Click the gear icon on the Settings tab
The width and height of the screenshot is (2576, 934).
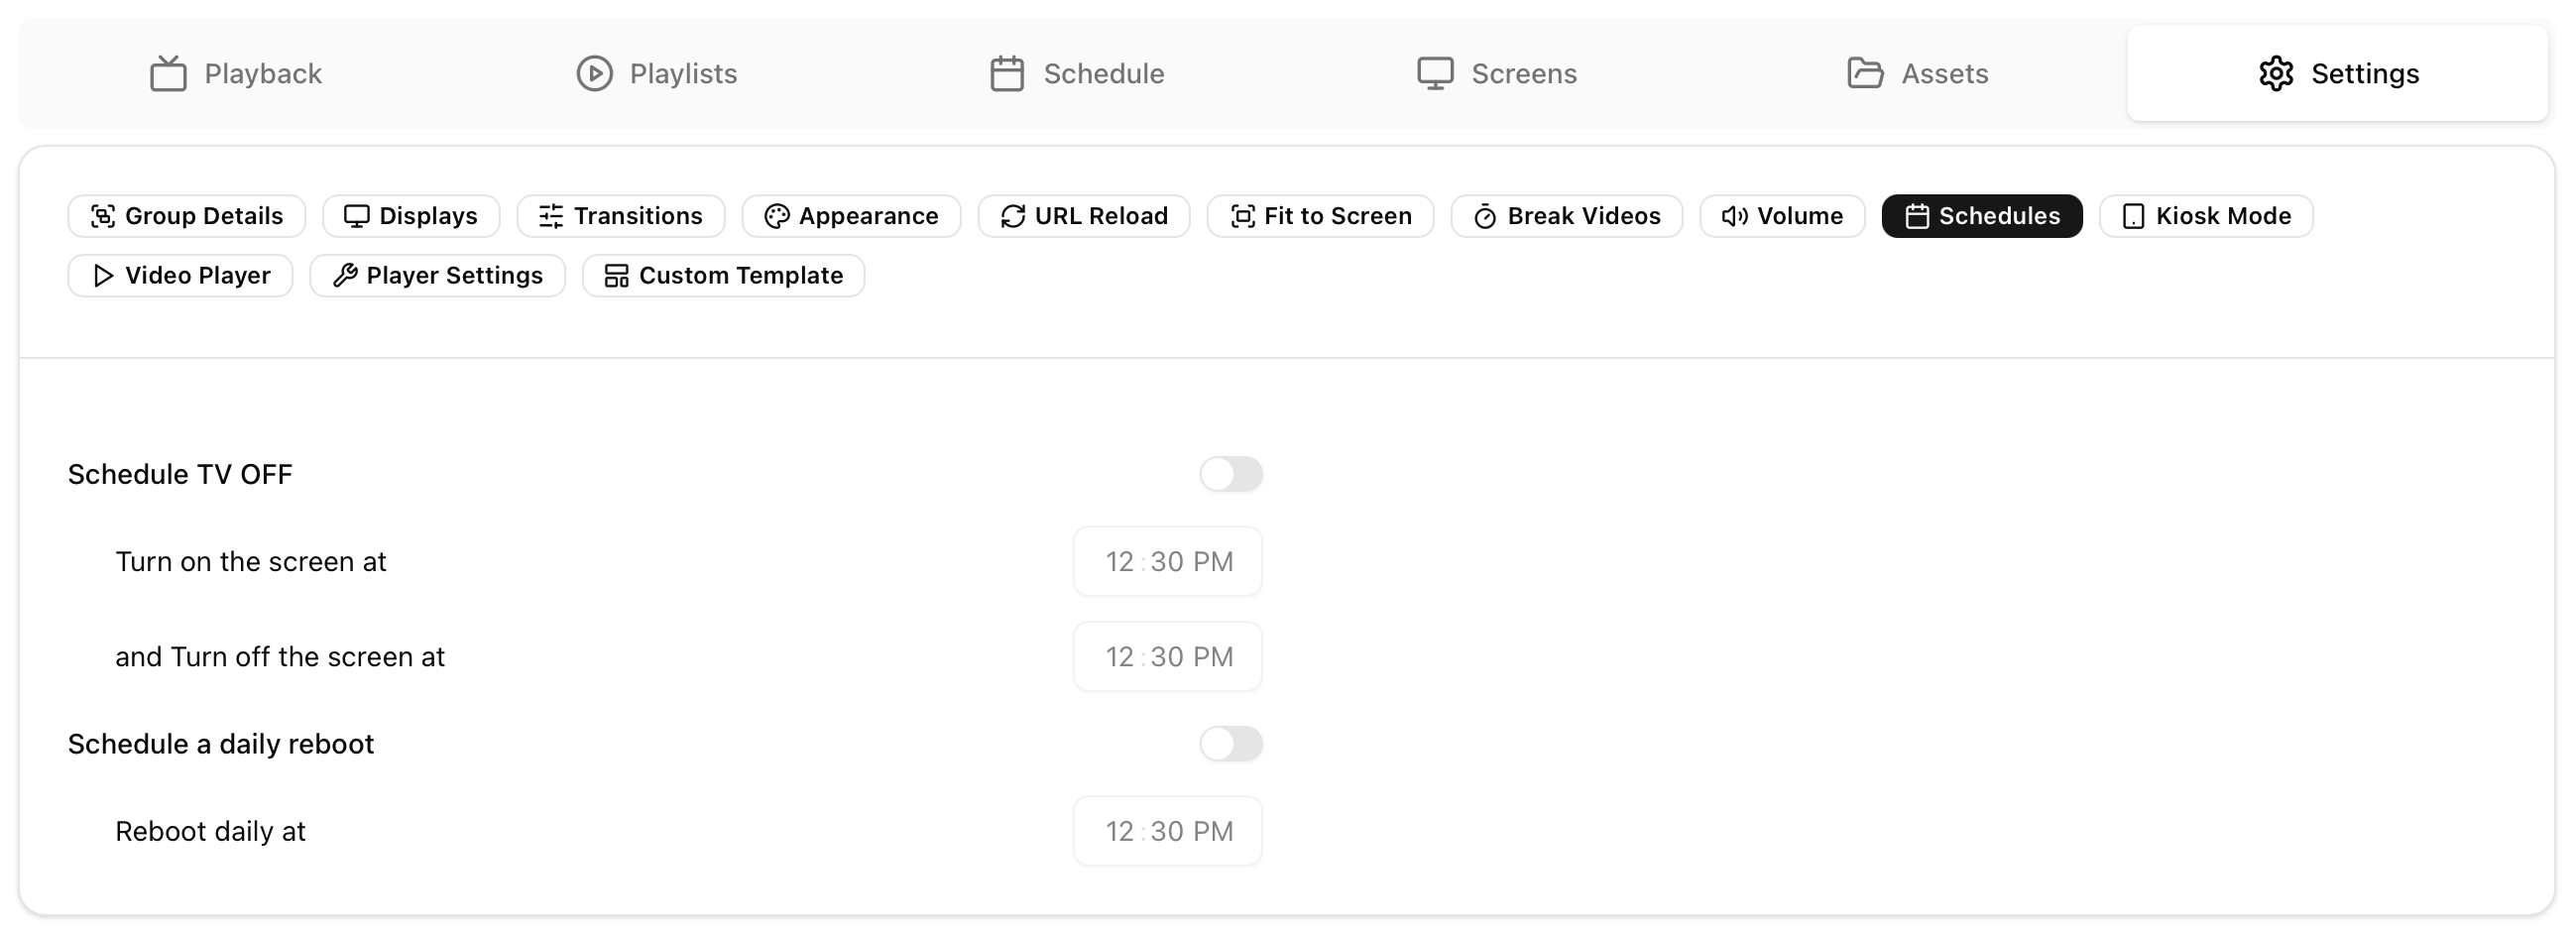coord(2275,74)
